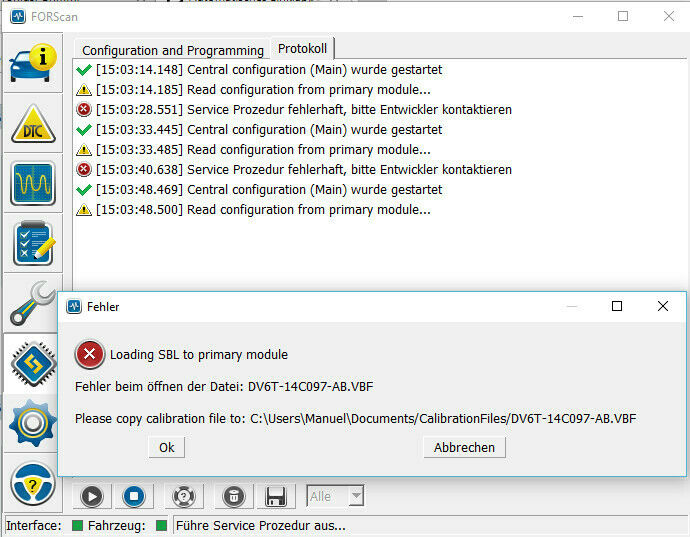Stop the running procedure with the stop button
Image resolution: width=690 pixels, height=537 pixels.
tap(134, 497)
